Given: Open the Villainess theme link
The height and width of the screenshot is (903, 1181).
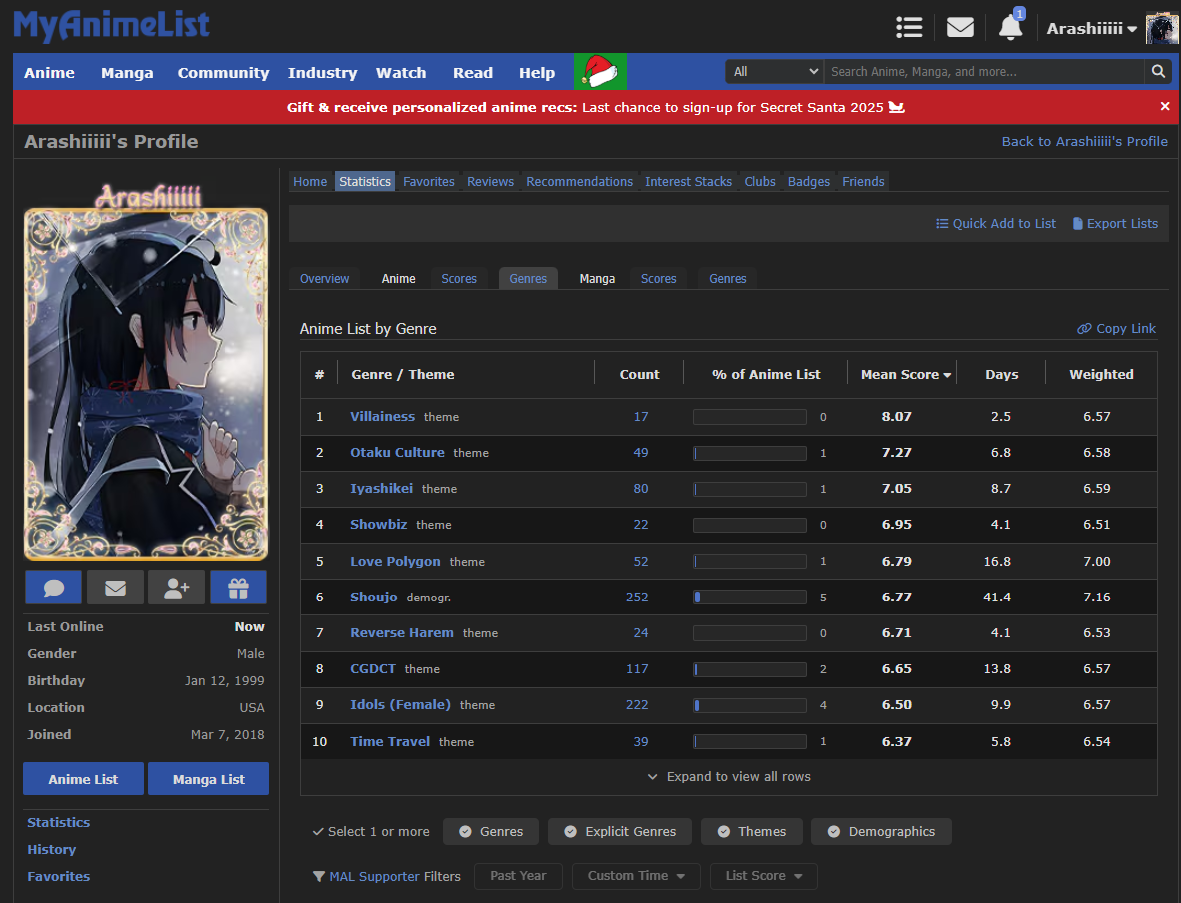Looking at the screenshot, I should tap(383, 416).
